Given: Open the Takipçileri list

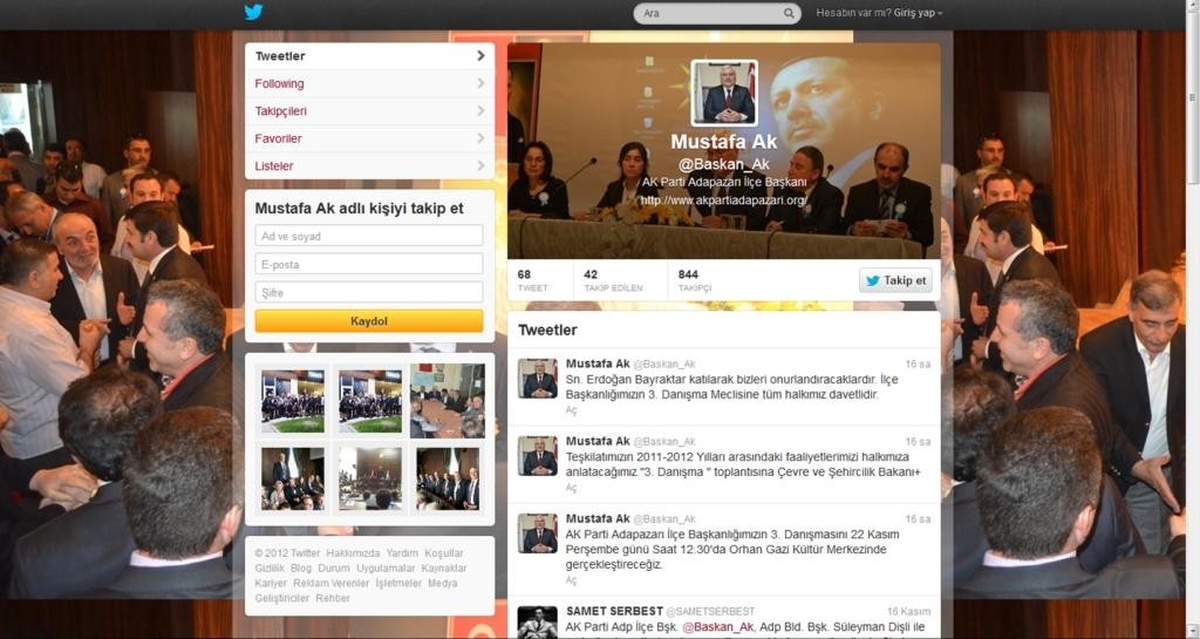Looking at the screenshot, I should (x=369, y=111).
